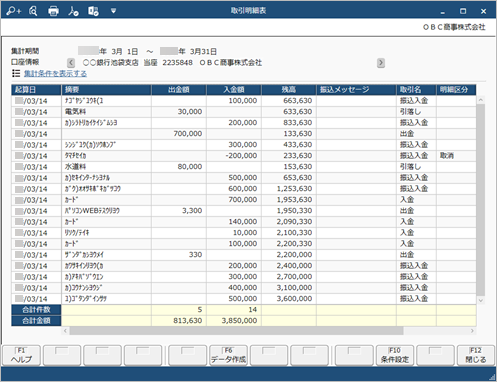Click the 摘要 column header

pyautogui.click(x=106, y=90)
